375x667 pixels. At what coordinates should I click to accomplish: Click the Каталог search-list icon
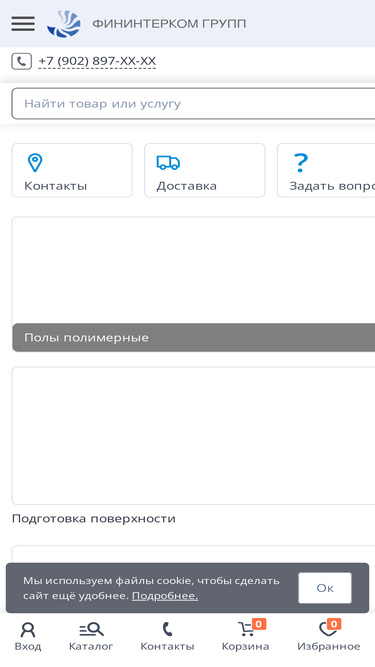tap(91, 629)
